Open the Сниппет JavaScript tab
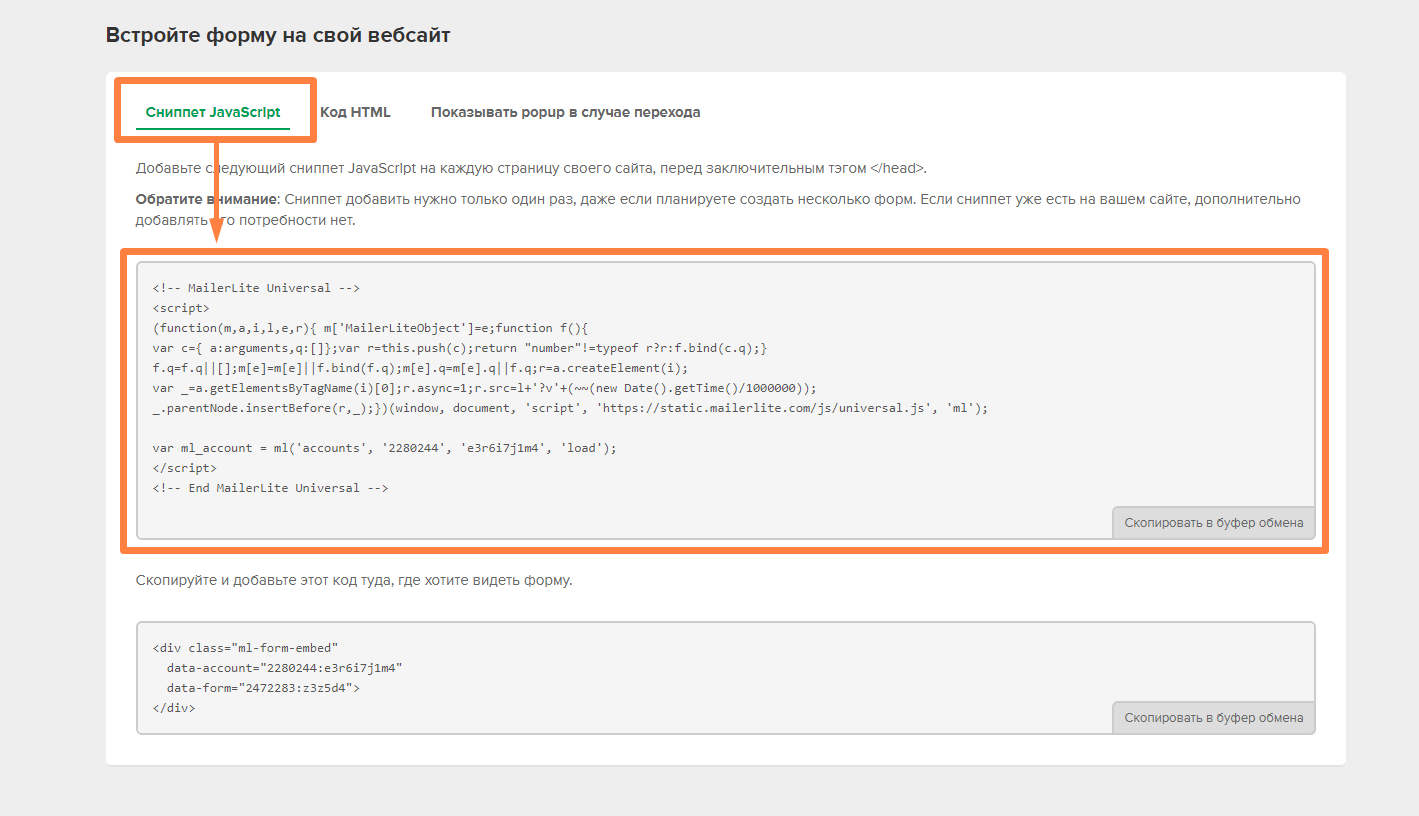Screen dimensions: 1419x816 click(x=213, y=112)
